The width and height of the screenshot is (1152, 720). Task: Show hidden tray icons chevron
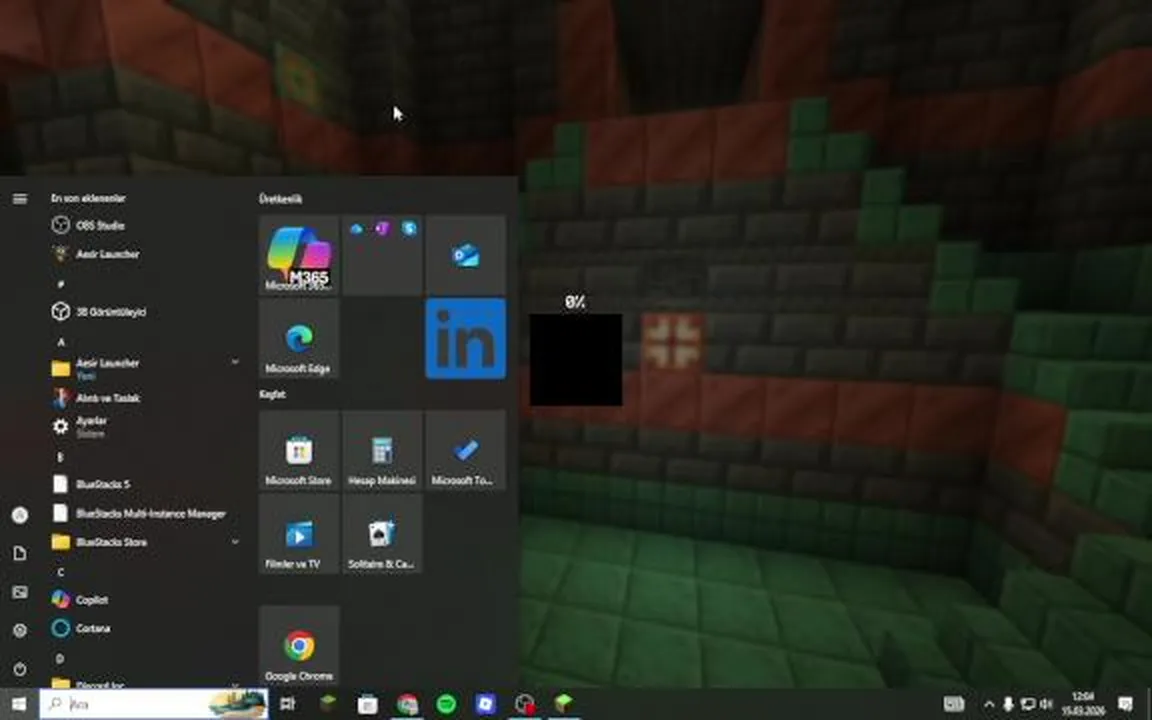[989, 705]
